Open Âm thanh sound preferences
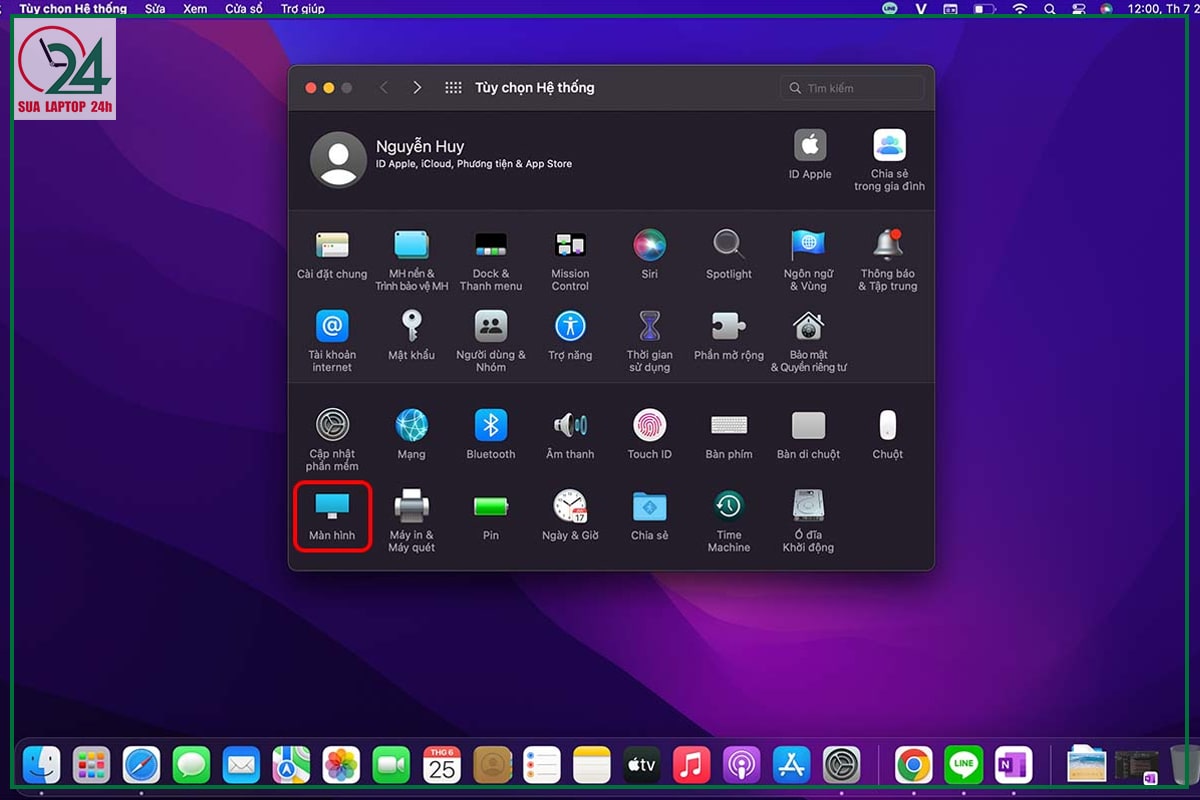Viewport: 1200px width, 800px height. [x=570, y=434]
